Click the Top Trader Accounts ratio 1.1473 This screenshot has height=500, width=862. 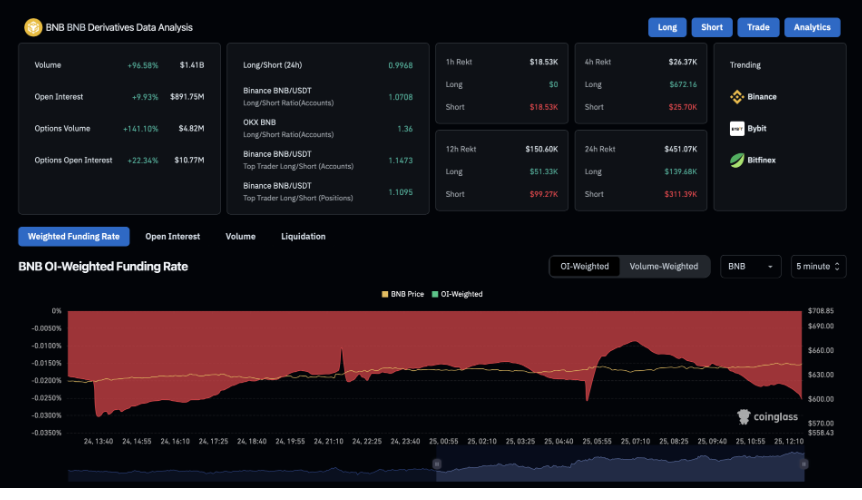tap(400, 160)
